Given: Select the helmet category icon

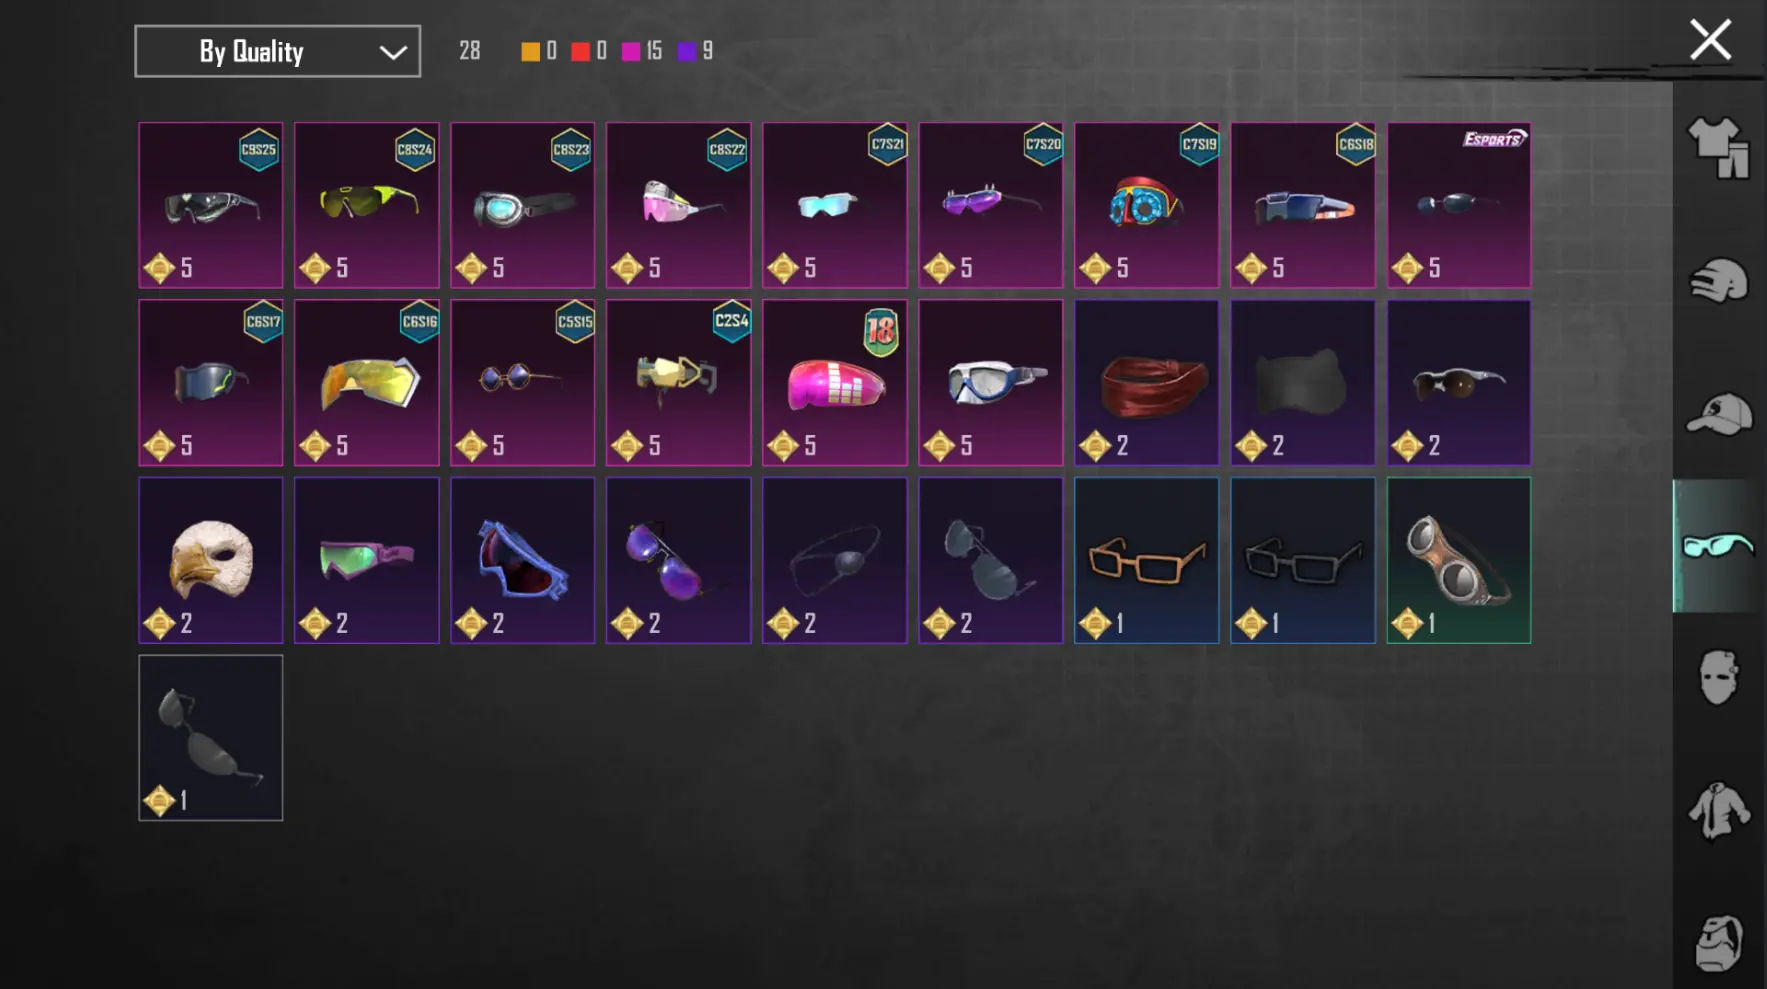Looking at the screenshot, I should [1718, 280].
